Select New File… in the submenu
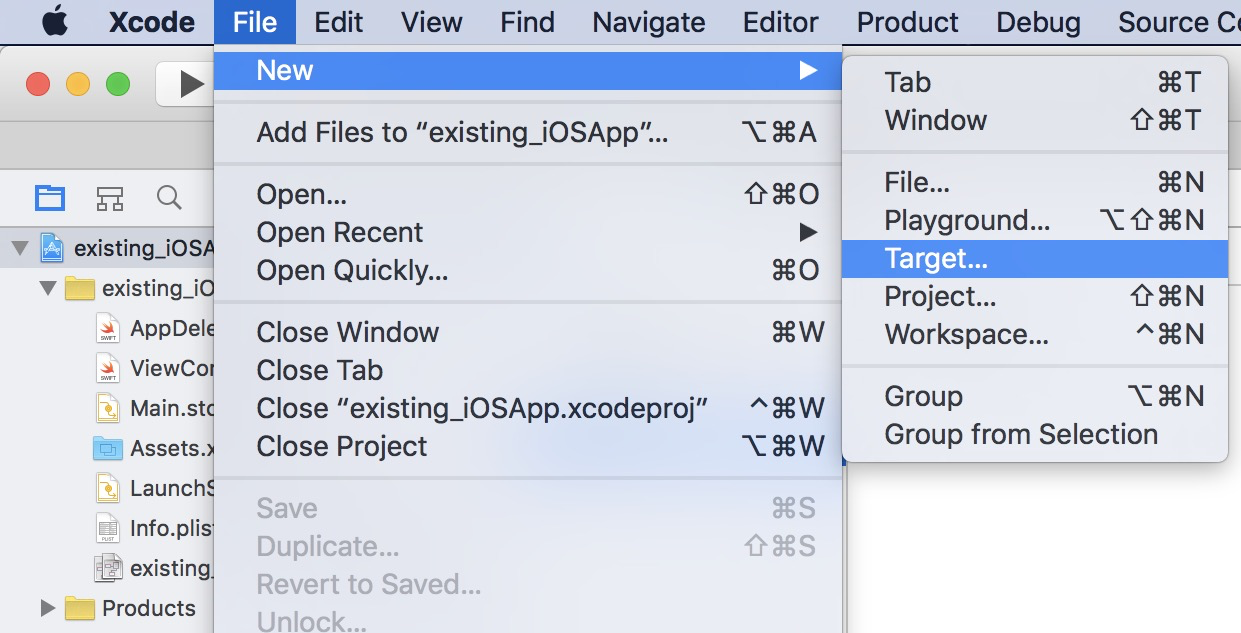The height and width of the screenshot is (633, 1241). pos(1035,182)
